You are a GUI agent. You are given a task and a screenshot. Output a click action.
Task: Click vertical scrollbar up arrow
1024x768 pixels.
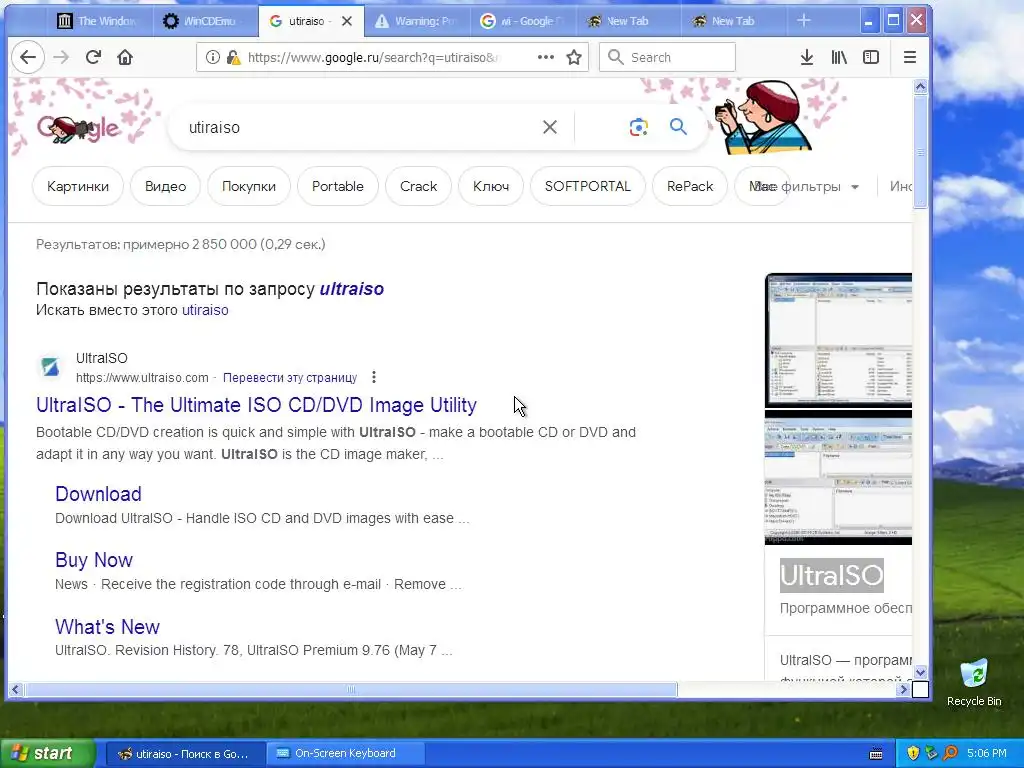pyautogui.click(x=920, y=86)
